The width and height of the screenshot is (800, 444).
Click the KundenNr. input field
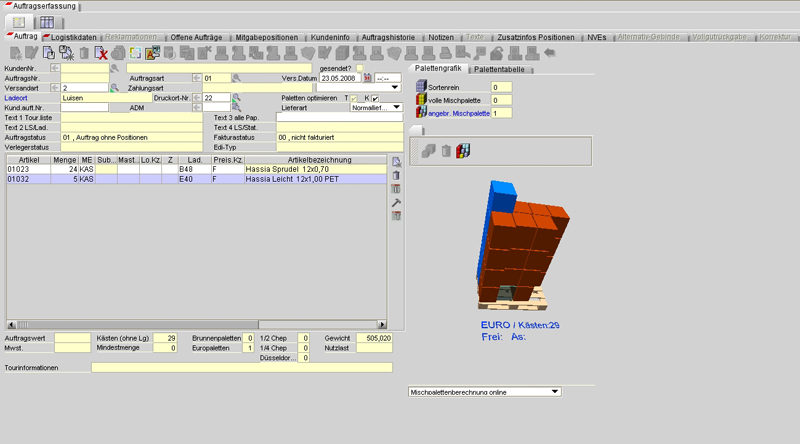tap(85, 68)
